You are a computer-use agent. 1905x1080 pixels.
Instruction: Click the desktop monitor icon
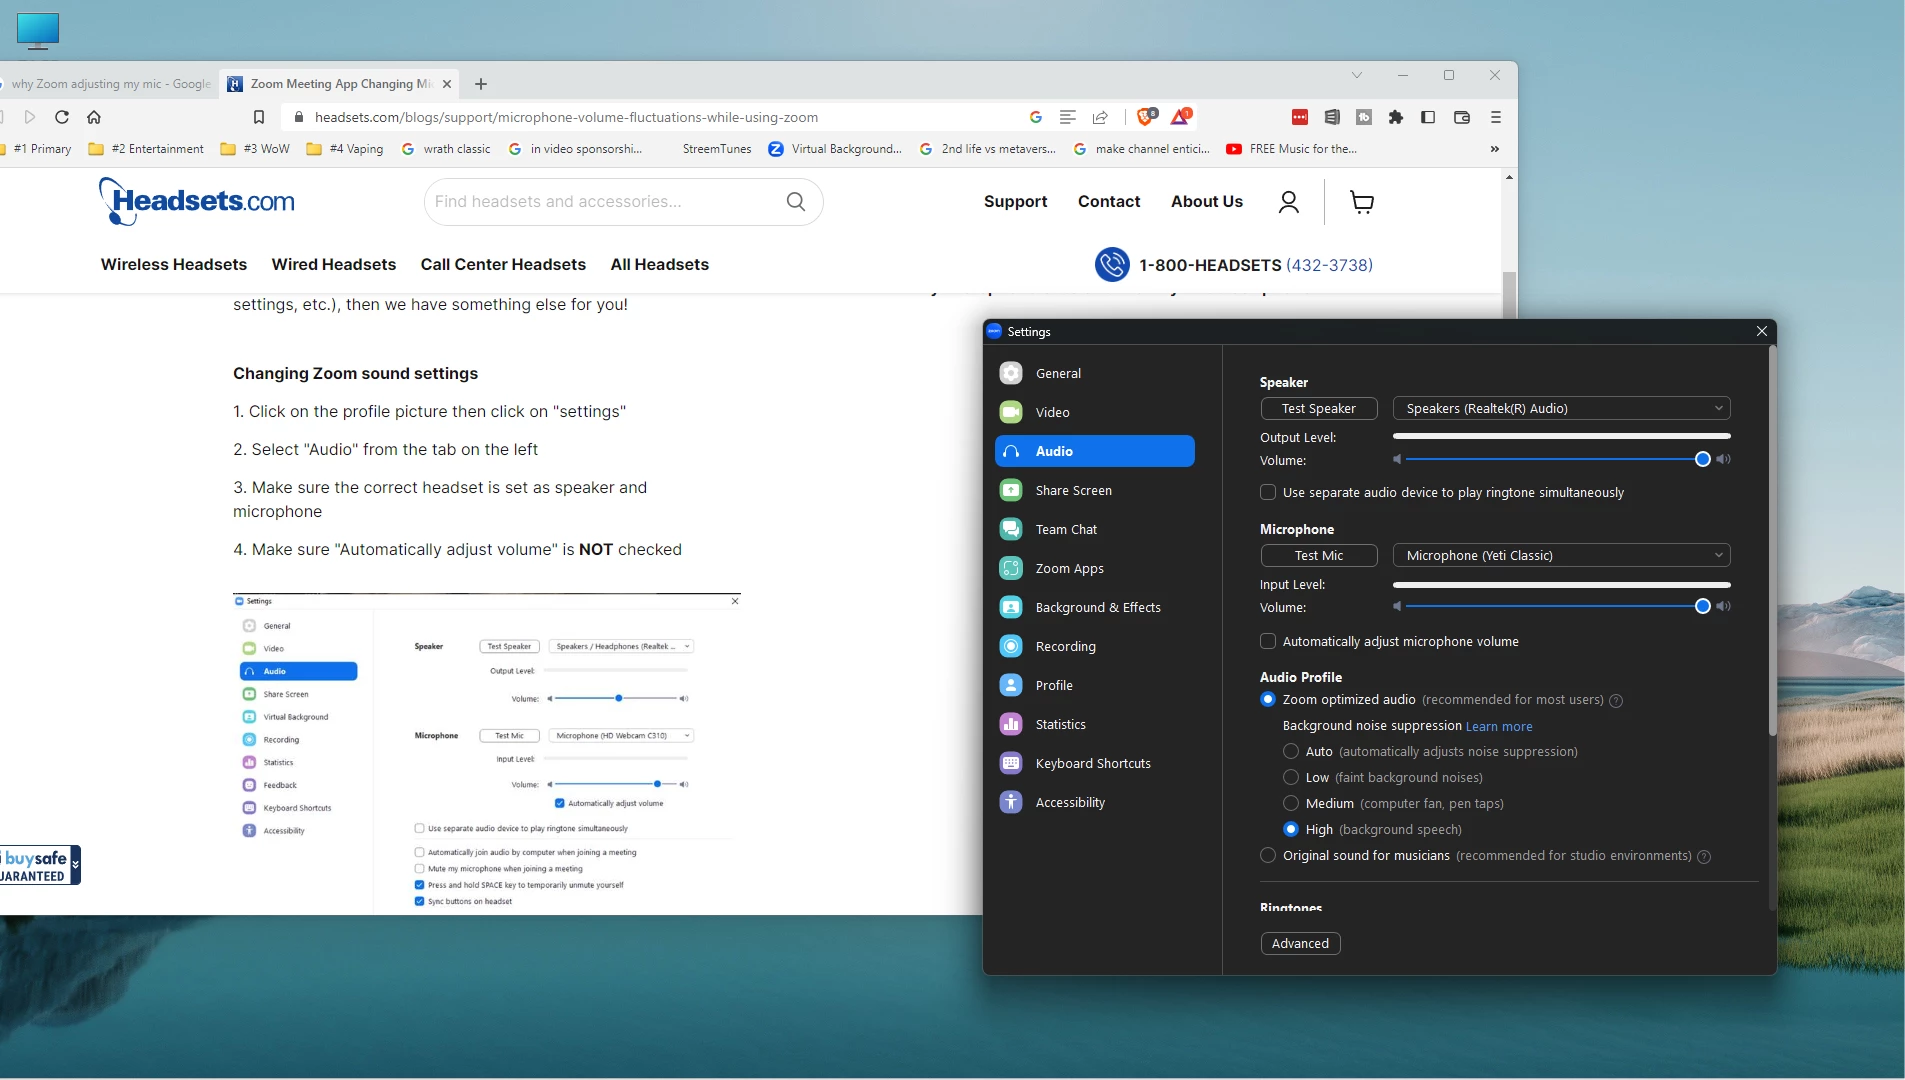(x=38, y=30)
